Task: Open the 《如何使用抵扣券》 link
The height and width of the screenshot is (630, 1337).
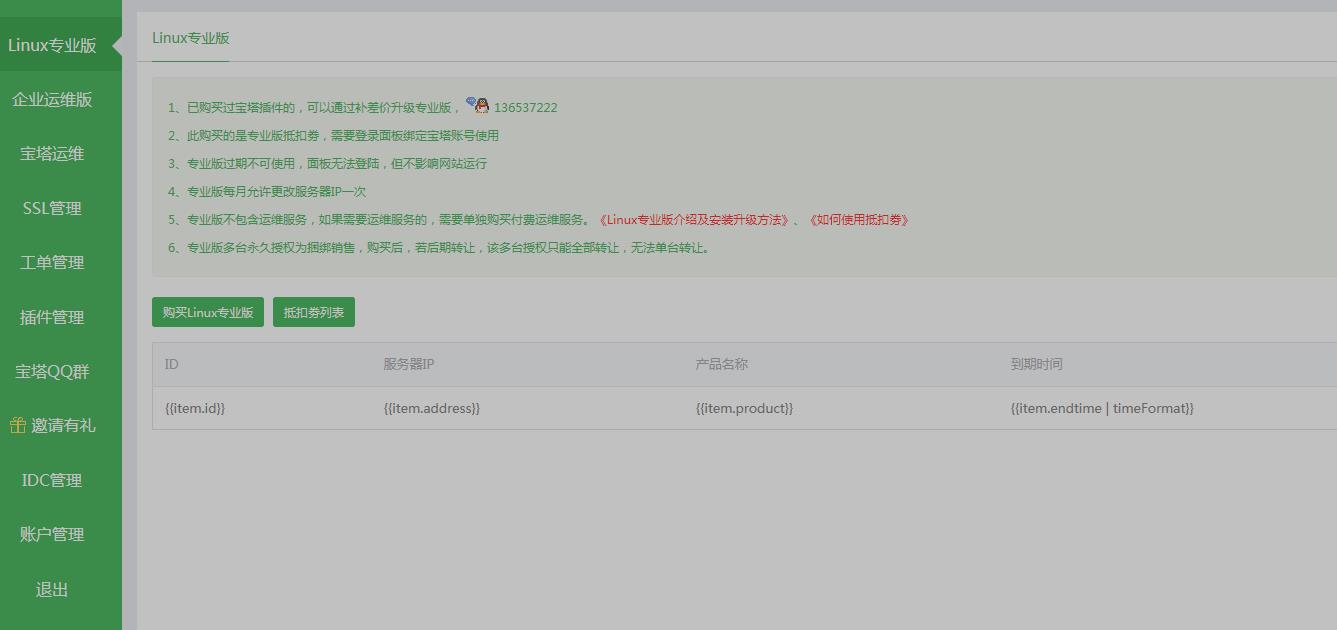Action: click(x=859, y=220)
